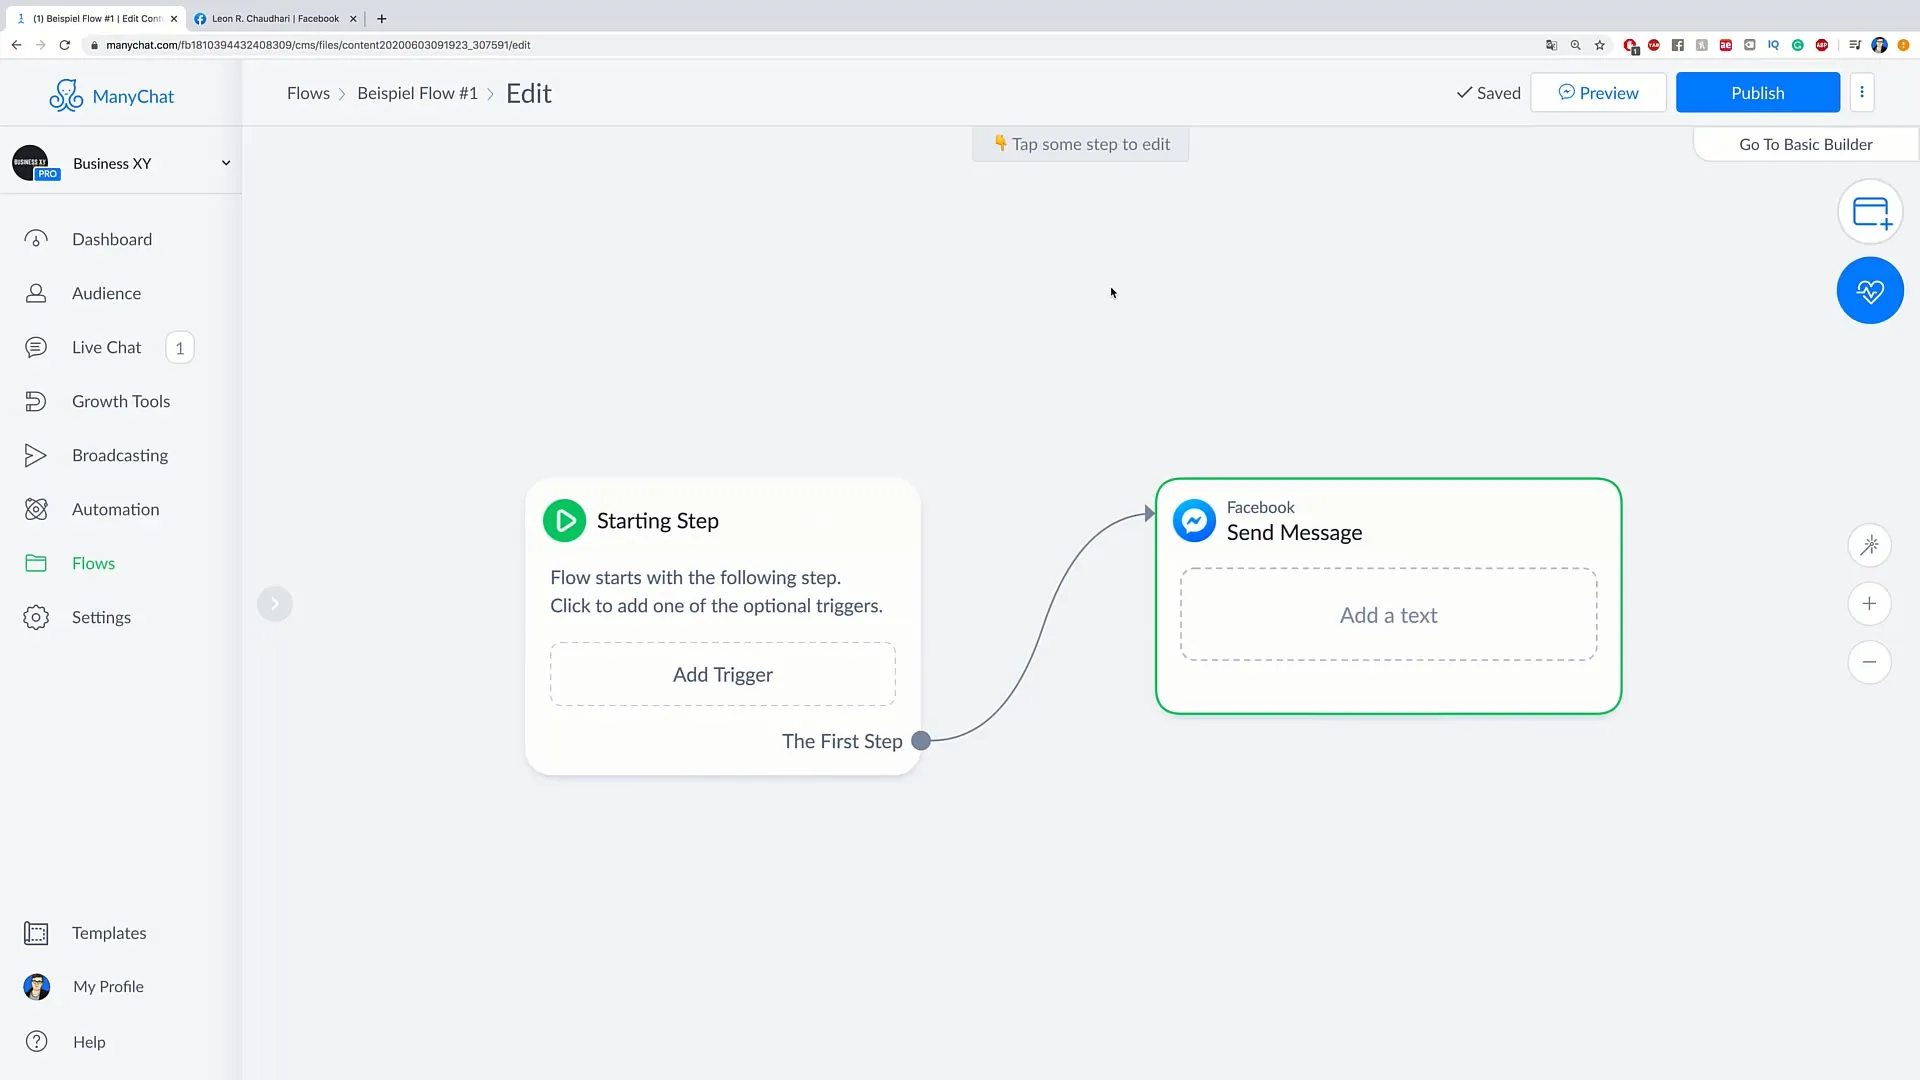The height and width of the screenshot is (1080, 1920).
Task: Click the Flows icon in sidebar
Action: point(36,563)
